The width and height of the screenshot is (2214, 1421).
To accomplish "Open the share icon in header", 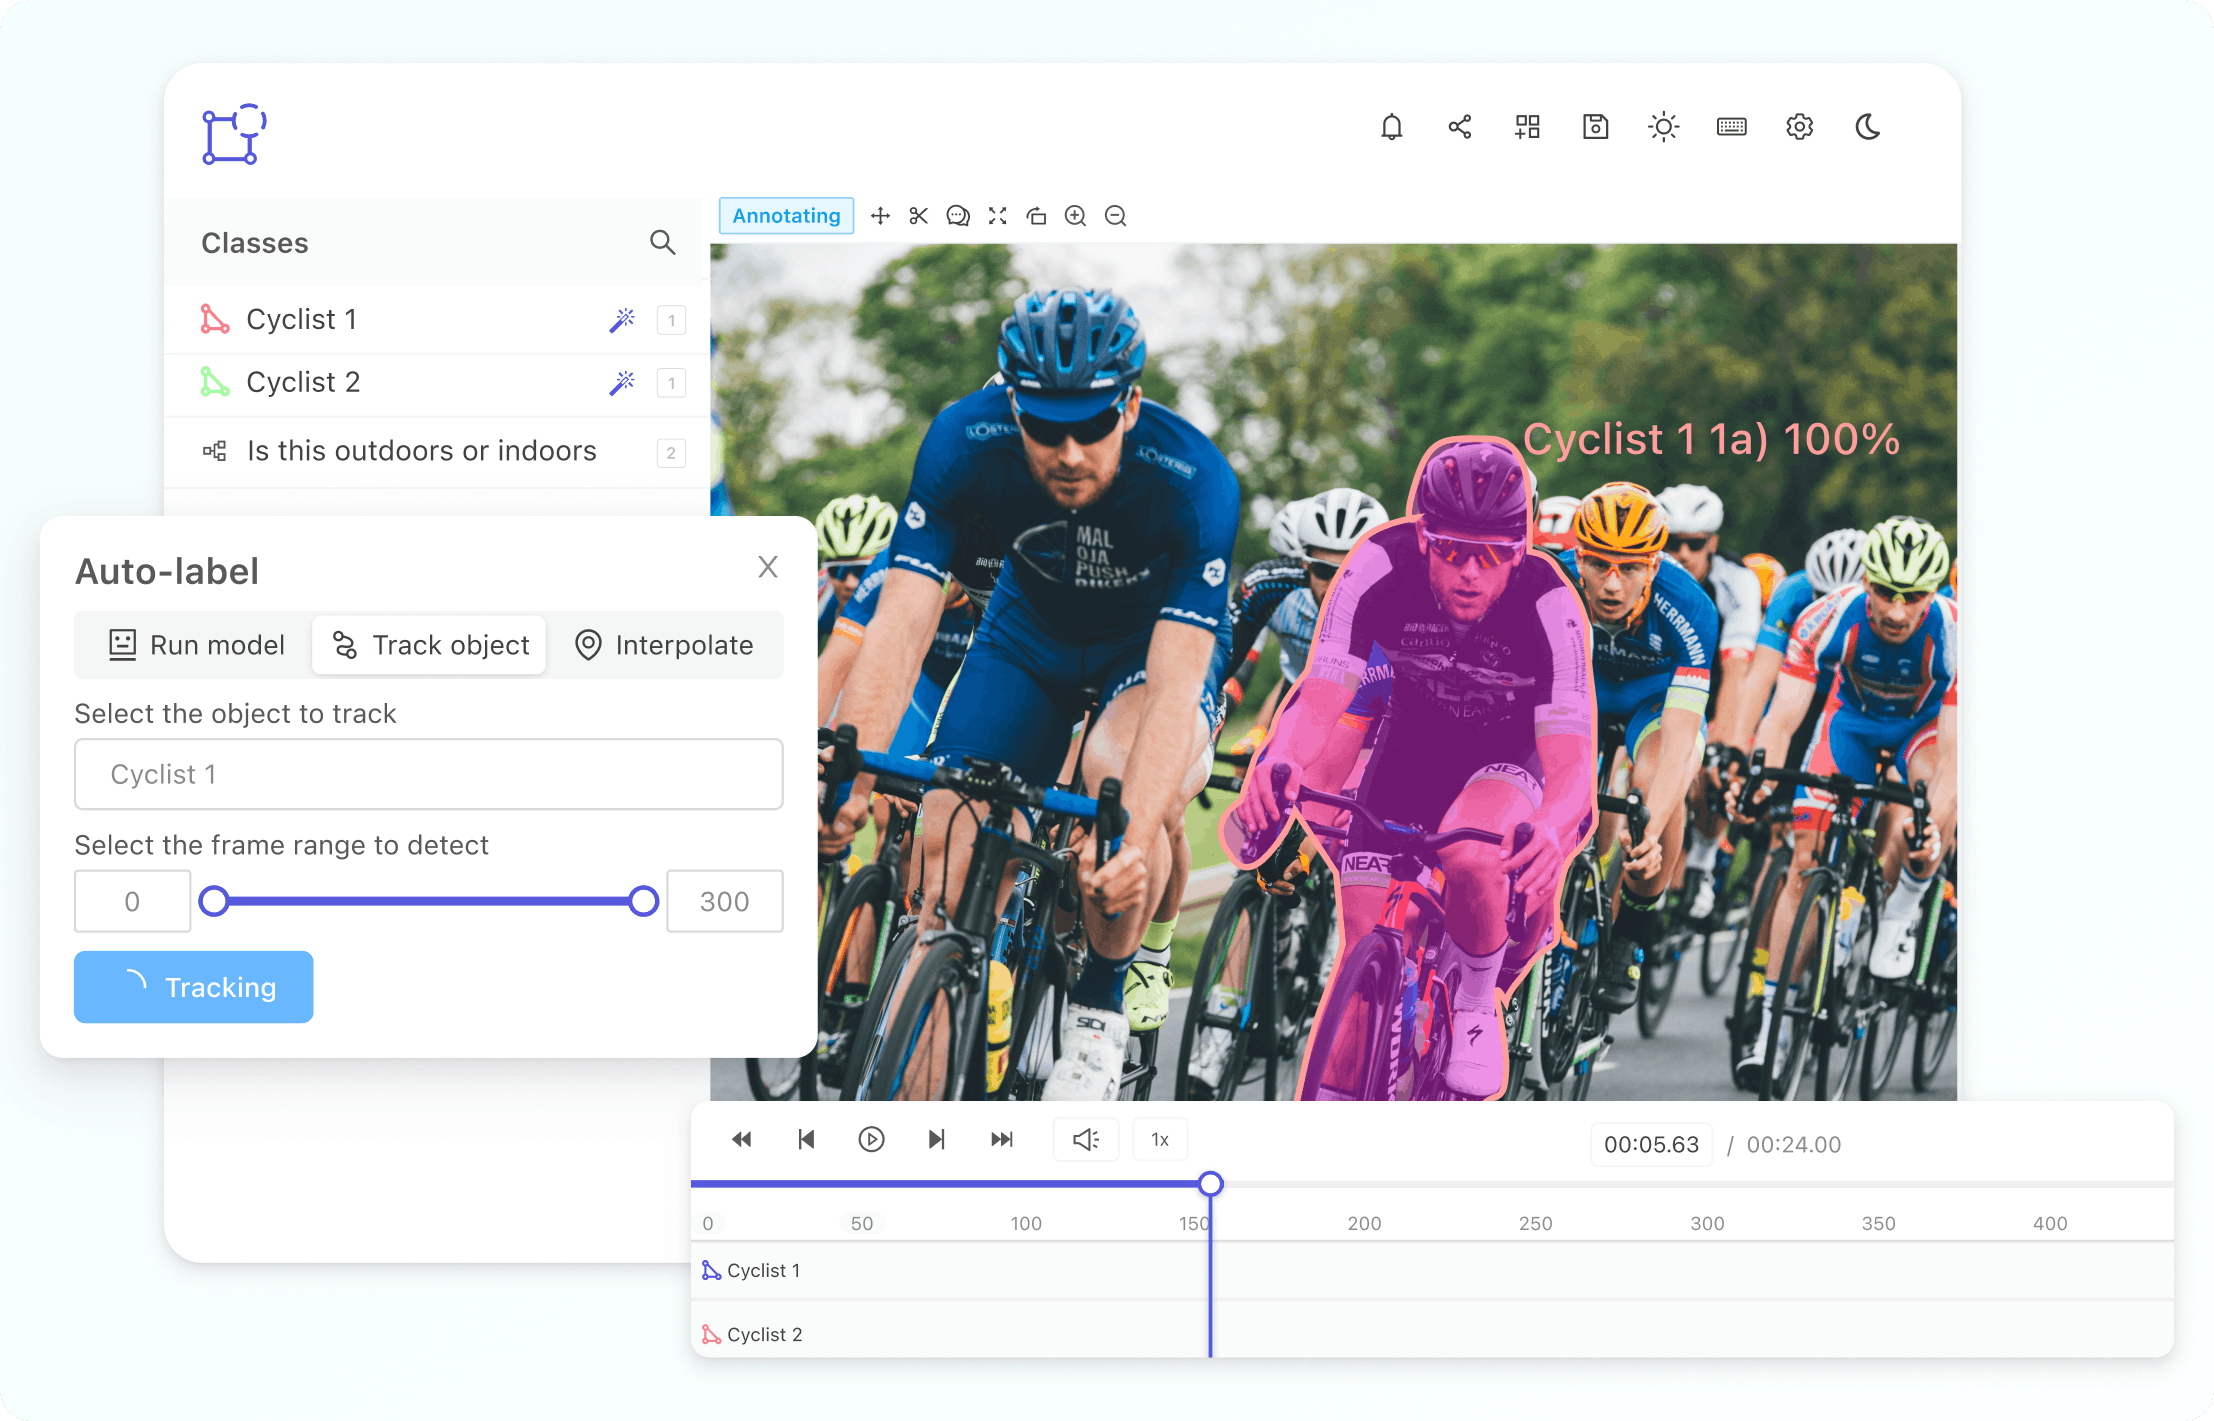I will (1459, 127).
